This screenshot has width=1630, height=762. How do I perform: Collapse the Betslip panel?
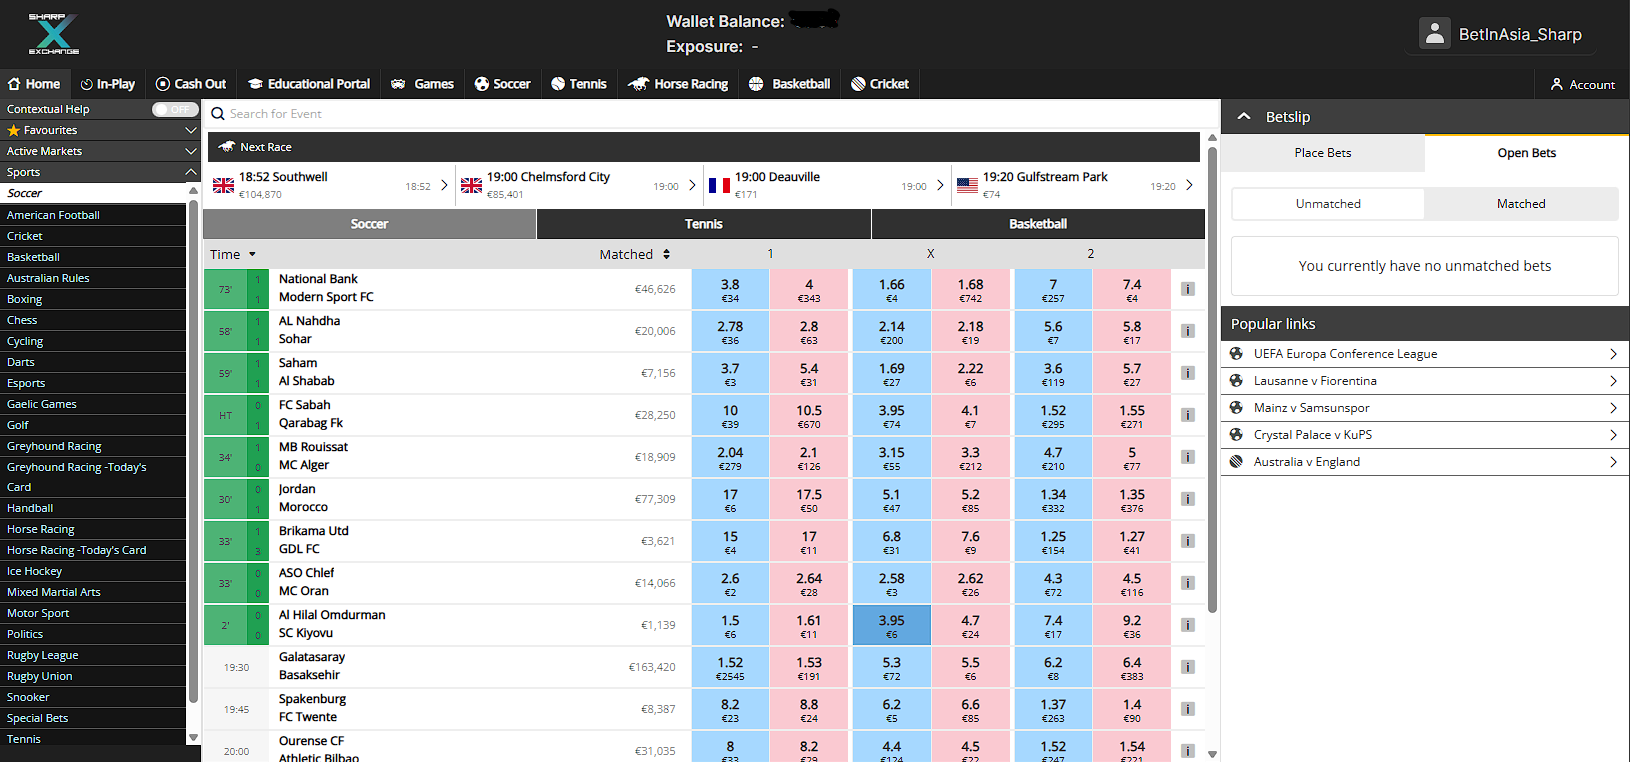pos(1244,117)
